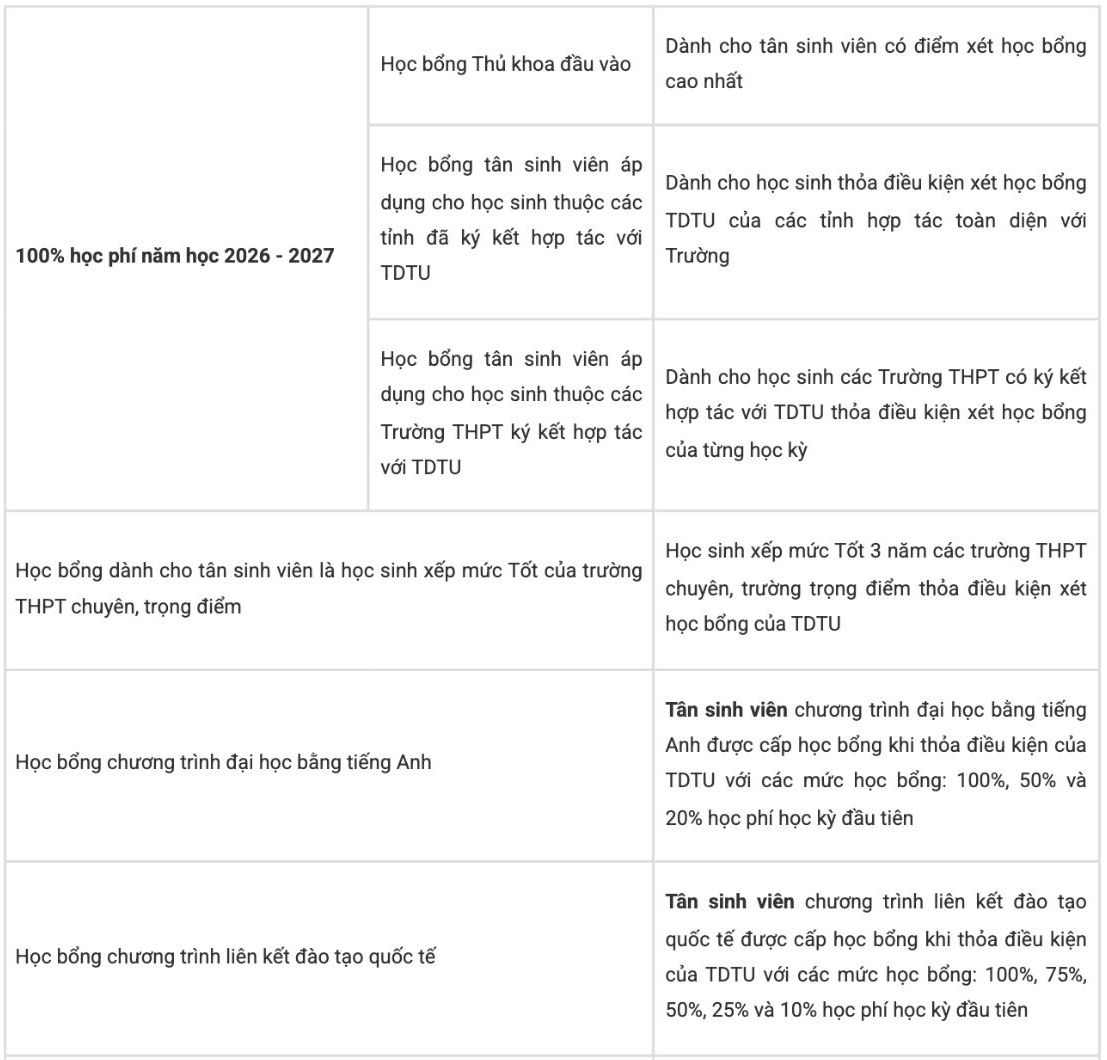Click the 'TDTU' line under tỉnh hợp tác cell
Viewport: 1107px width, 1060px height.
coord(405,274)
